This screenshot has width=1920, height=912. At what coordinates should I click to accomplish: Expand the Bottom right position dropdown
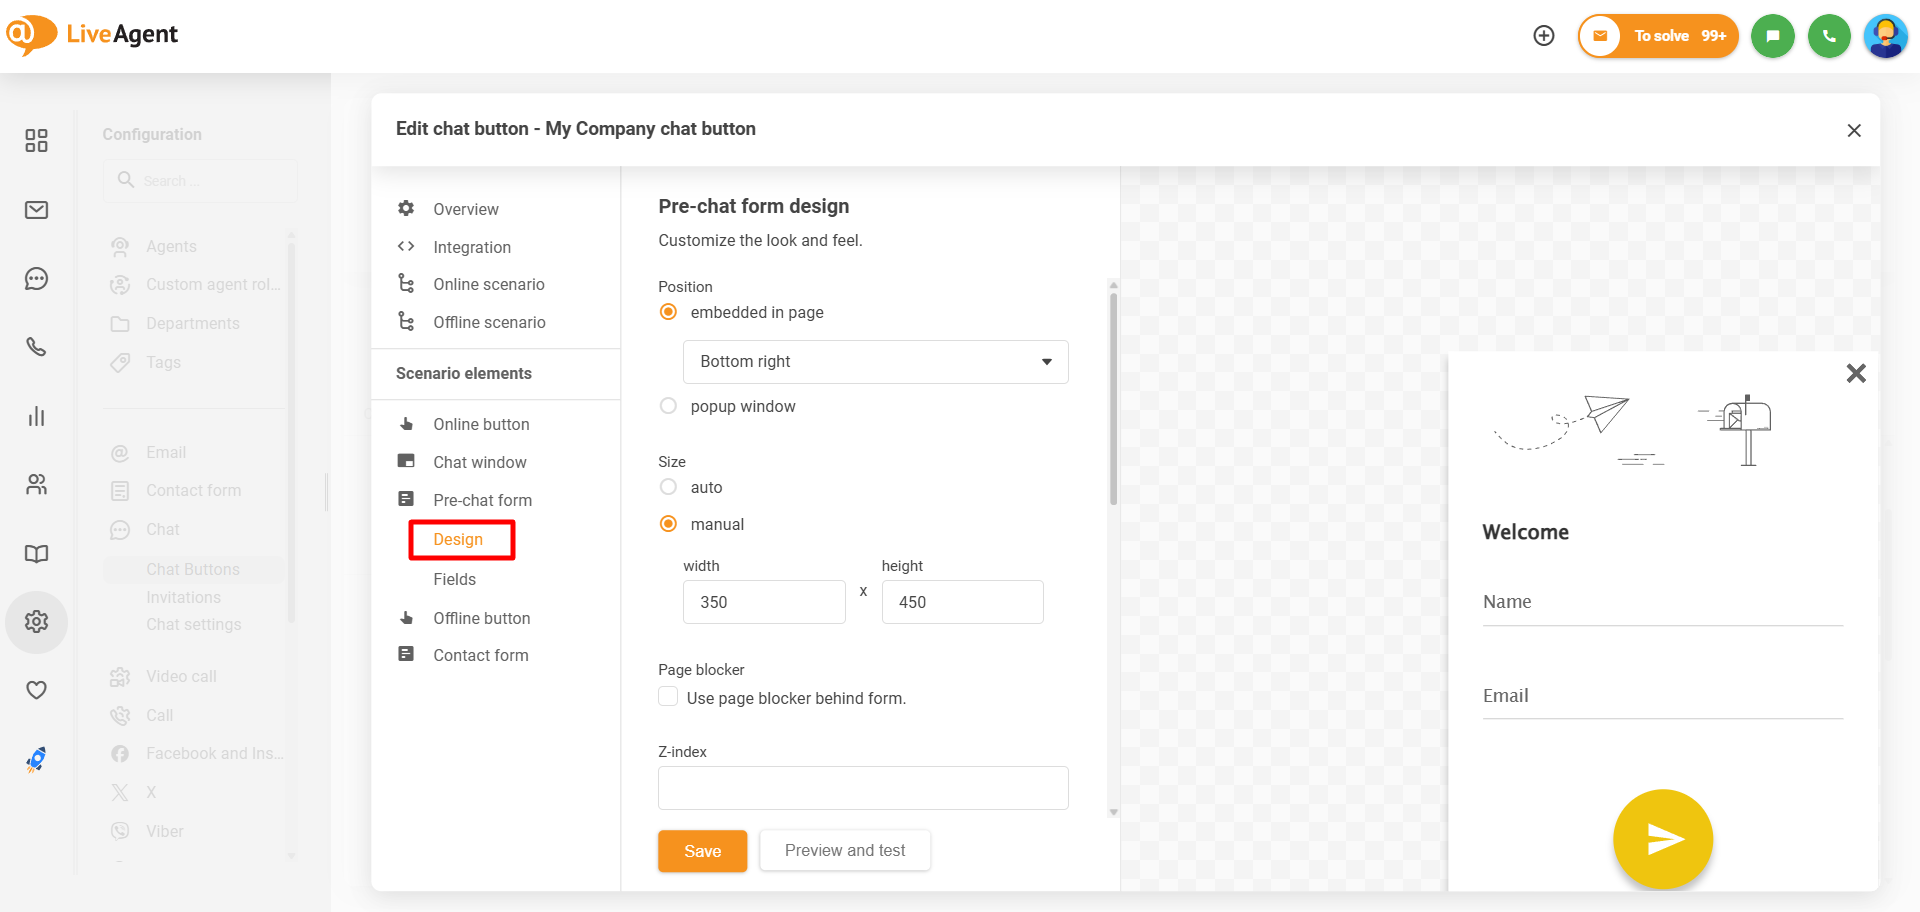coord(875,362)
